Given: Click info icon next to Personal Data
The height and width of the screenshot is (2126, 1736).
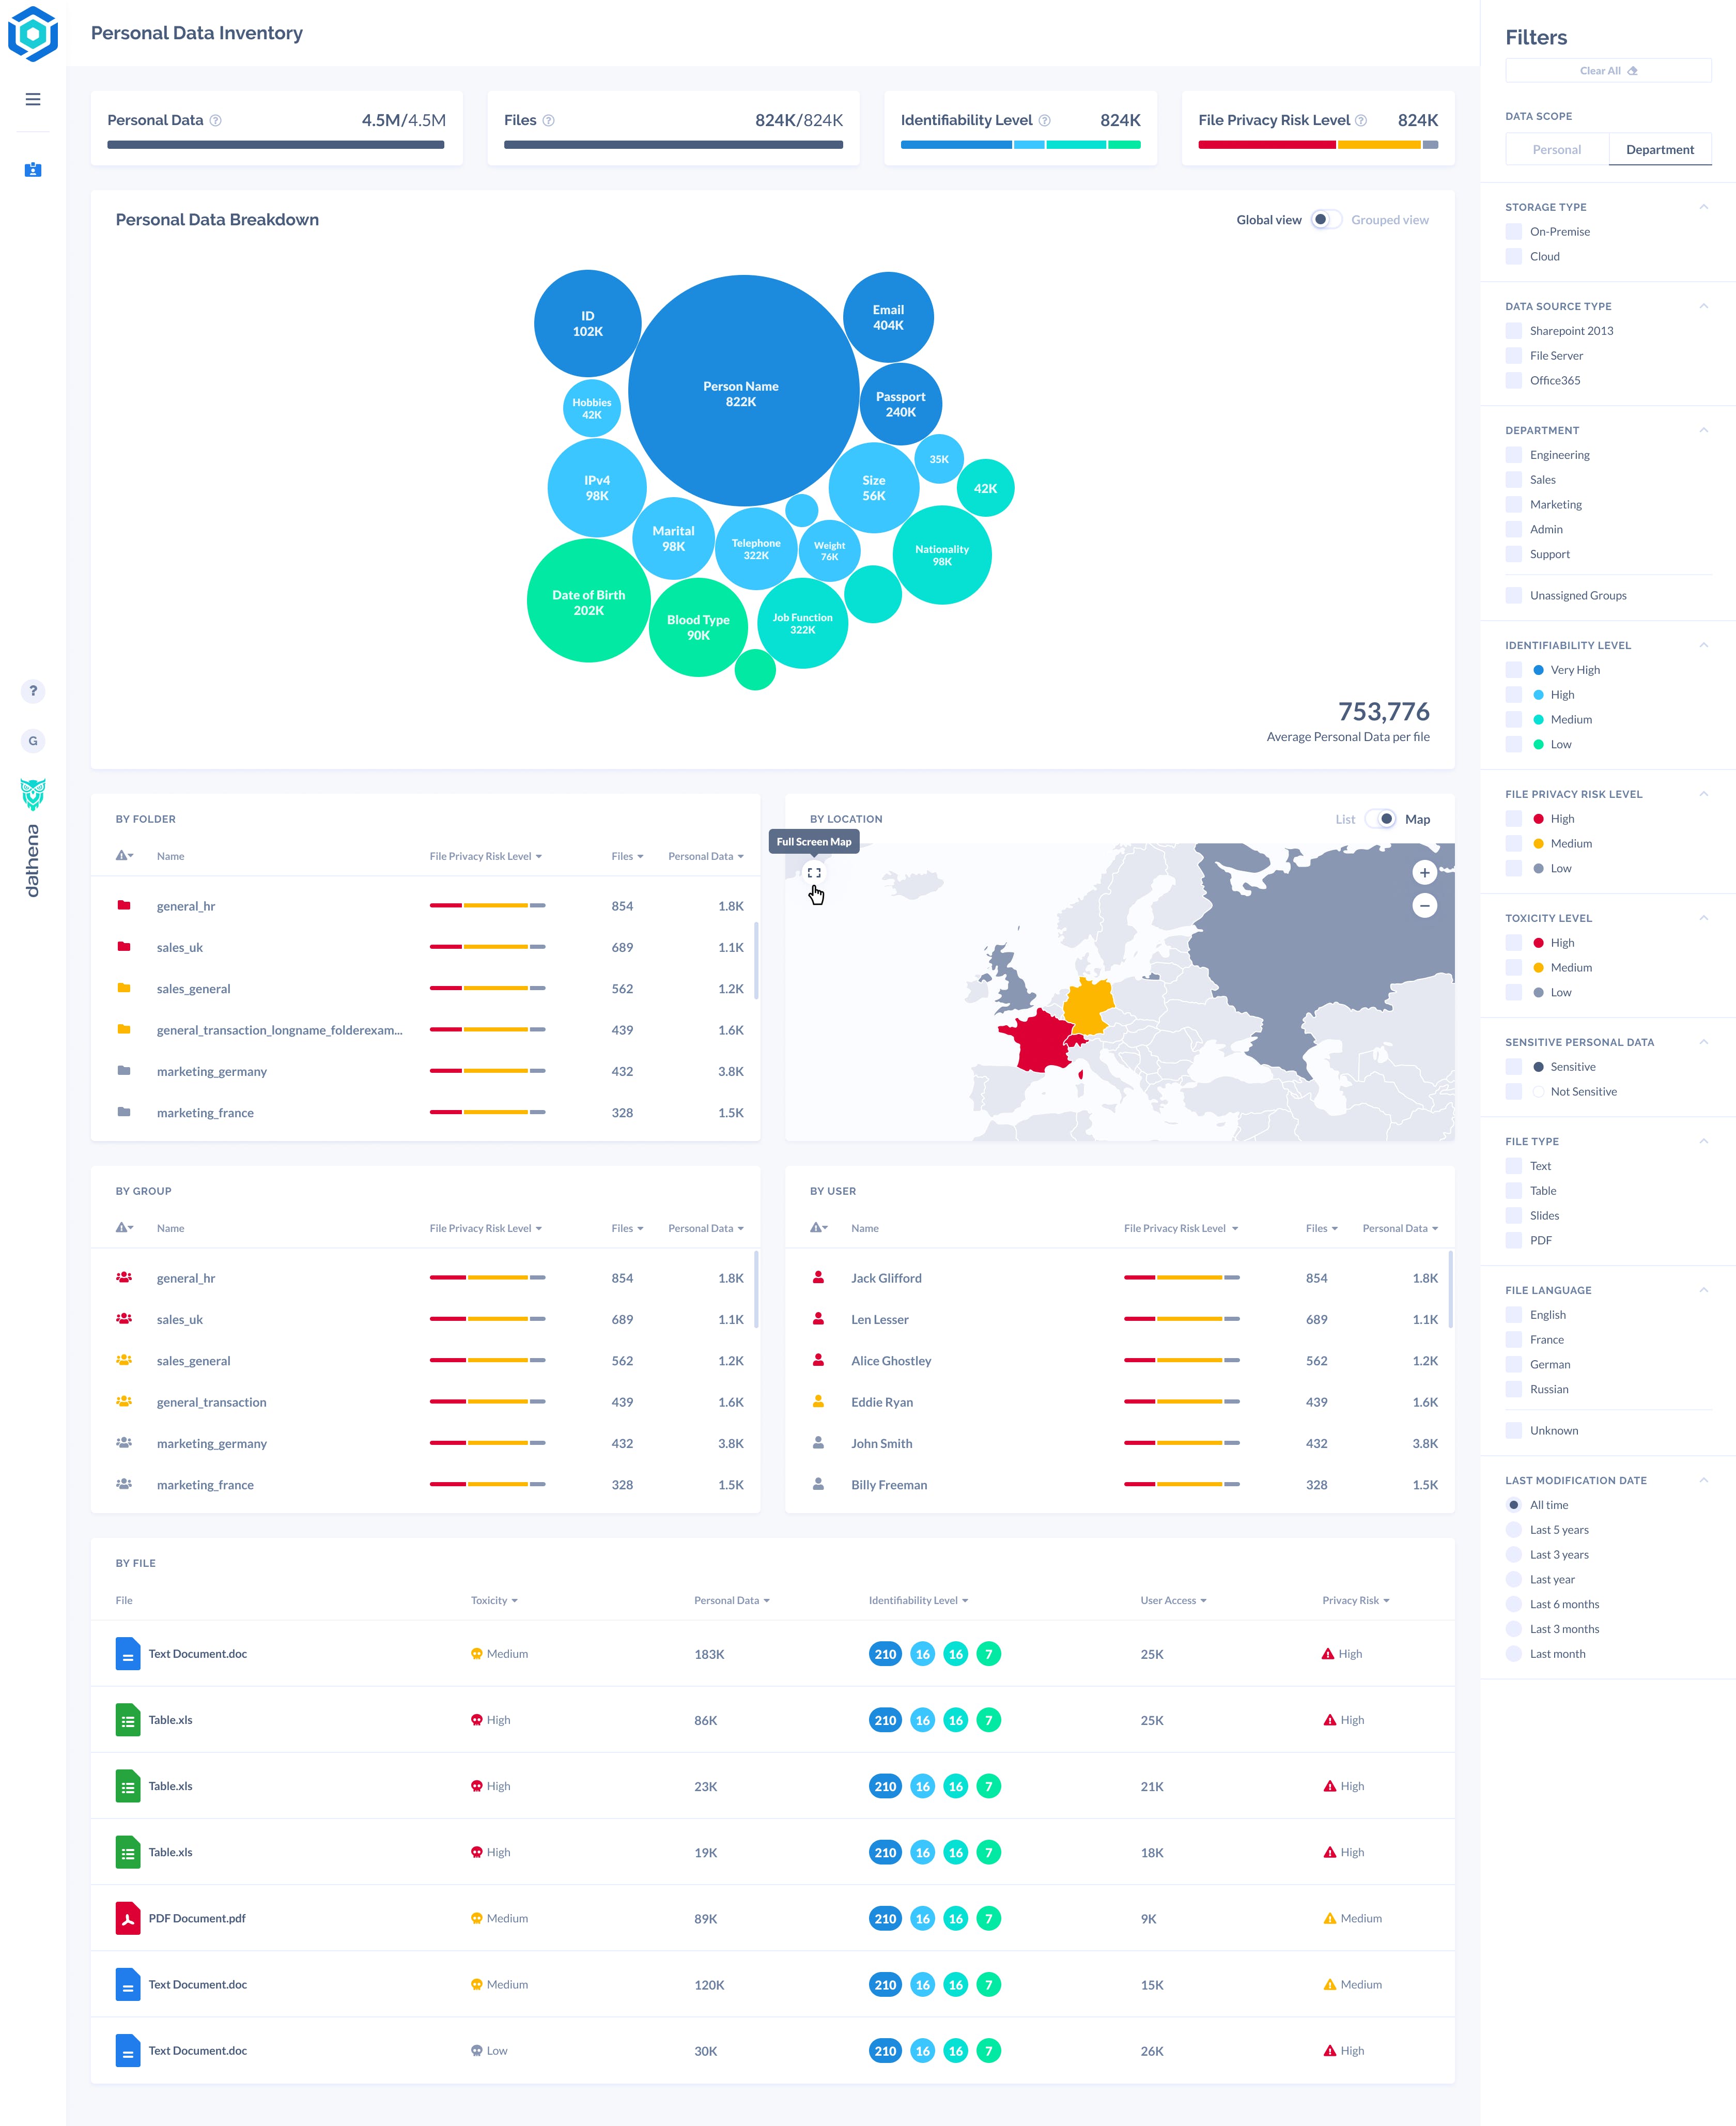Looking at the screenshot, I should click(215, 120).
